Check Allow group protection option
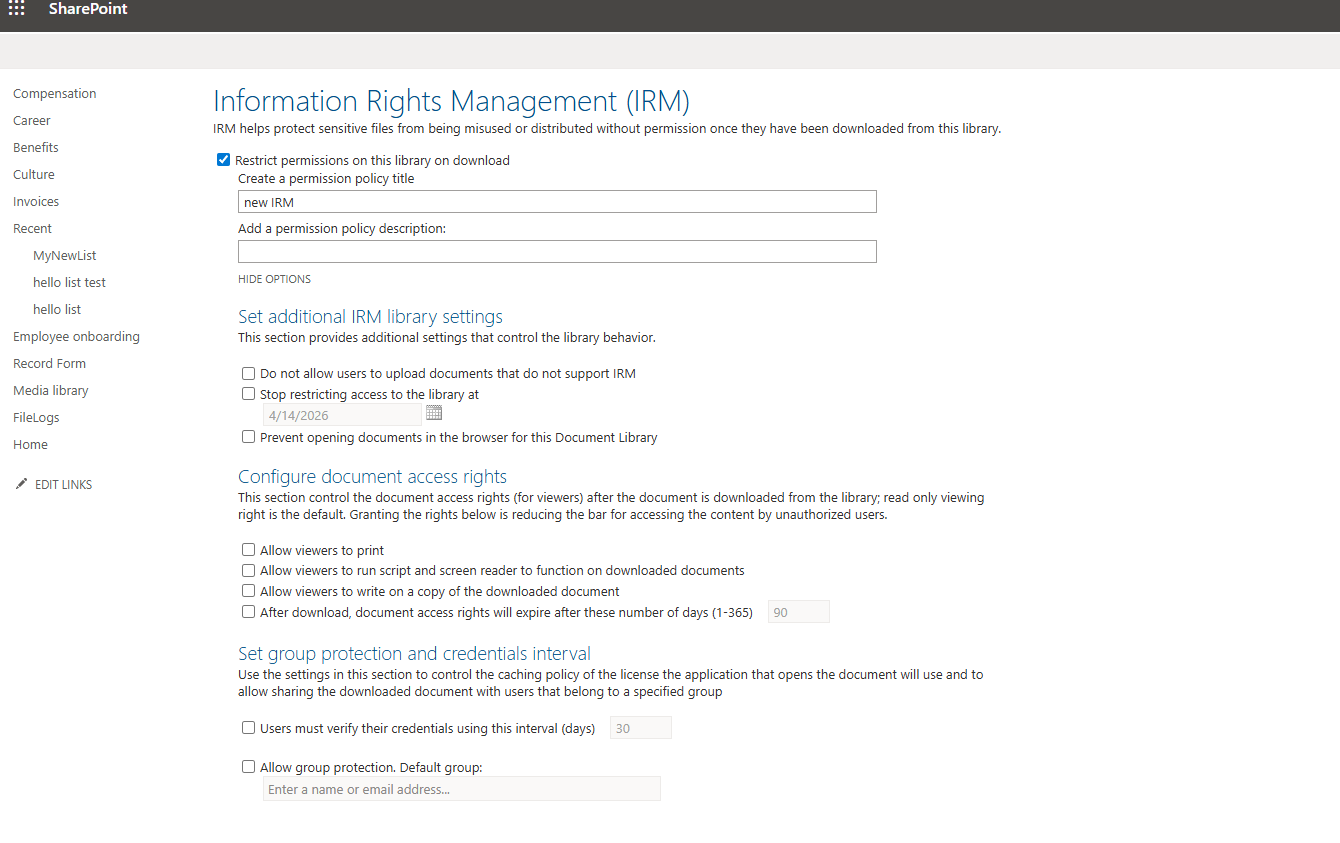This screenshot has height=843, width=1340. click(249, 767)
